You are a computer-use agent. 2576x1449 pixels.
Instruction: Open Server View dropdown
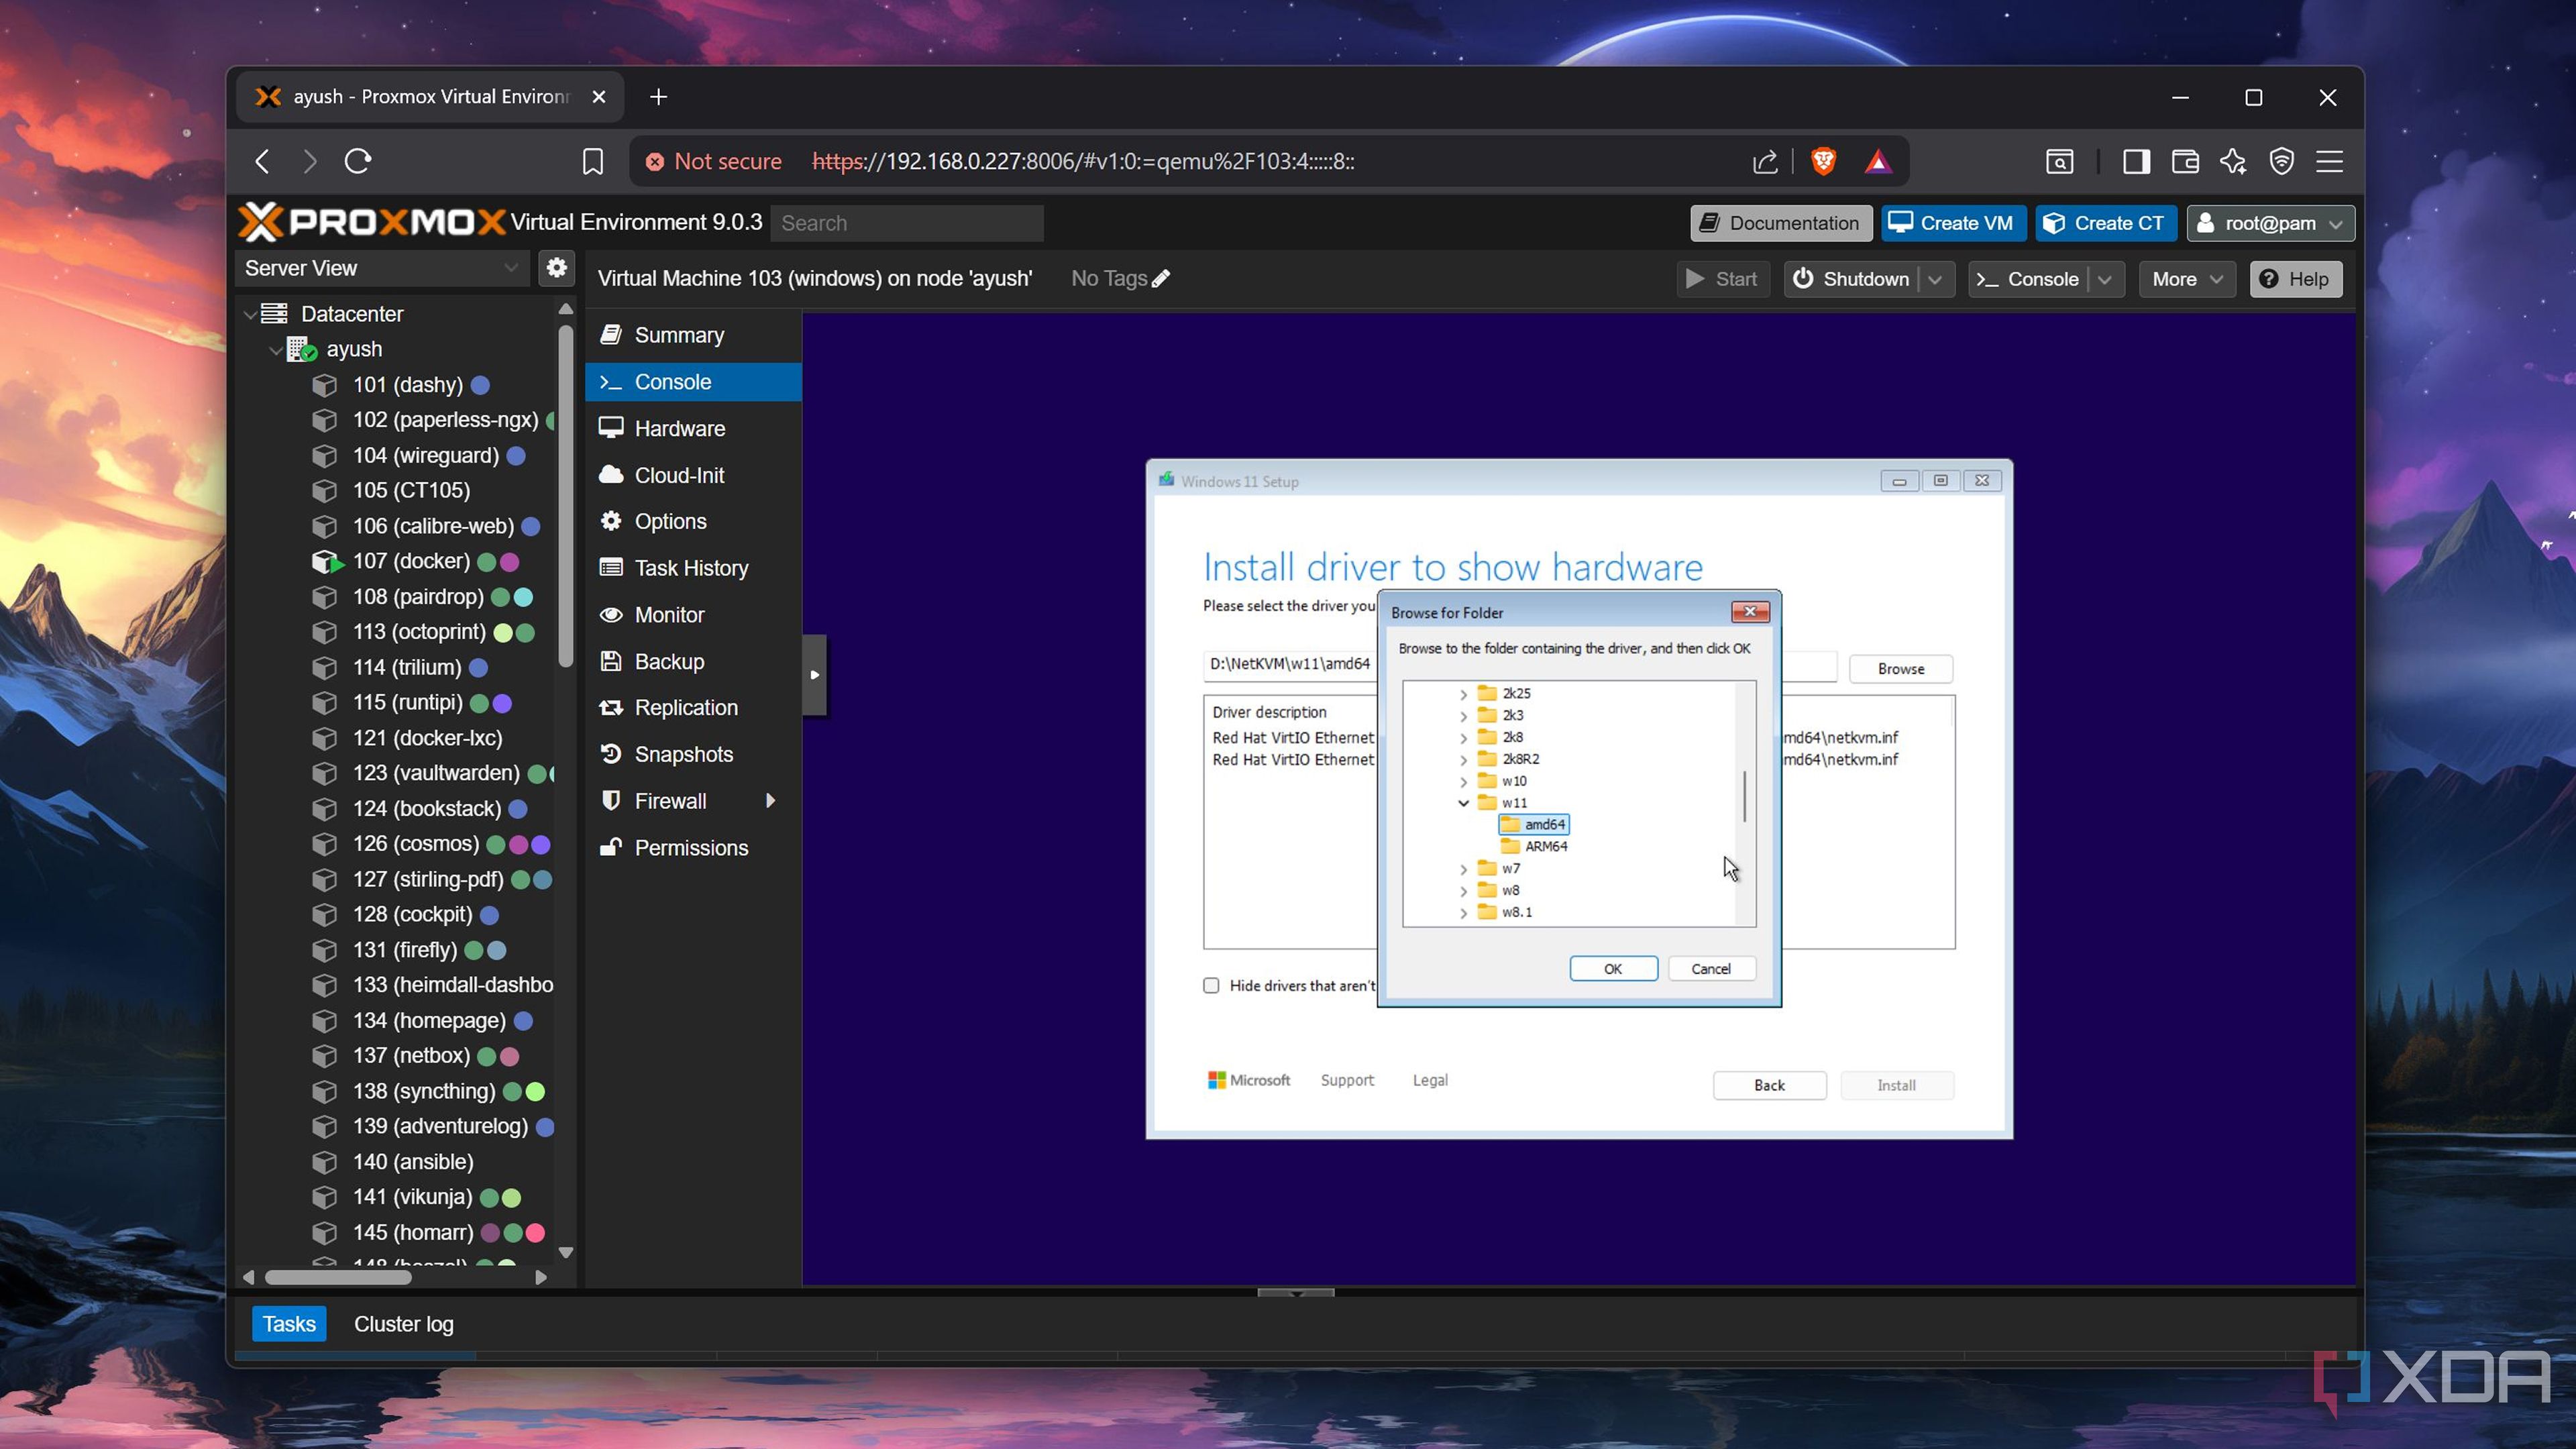(x=381, y=268)
